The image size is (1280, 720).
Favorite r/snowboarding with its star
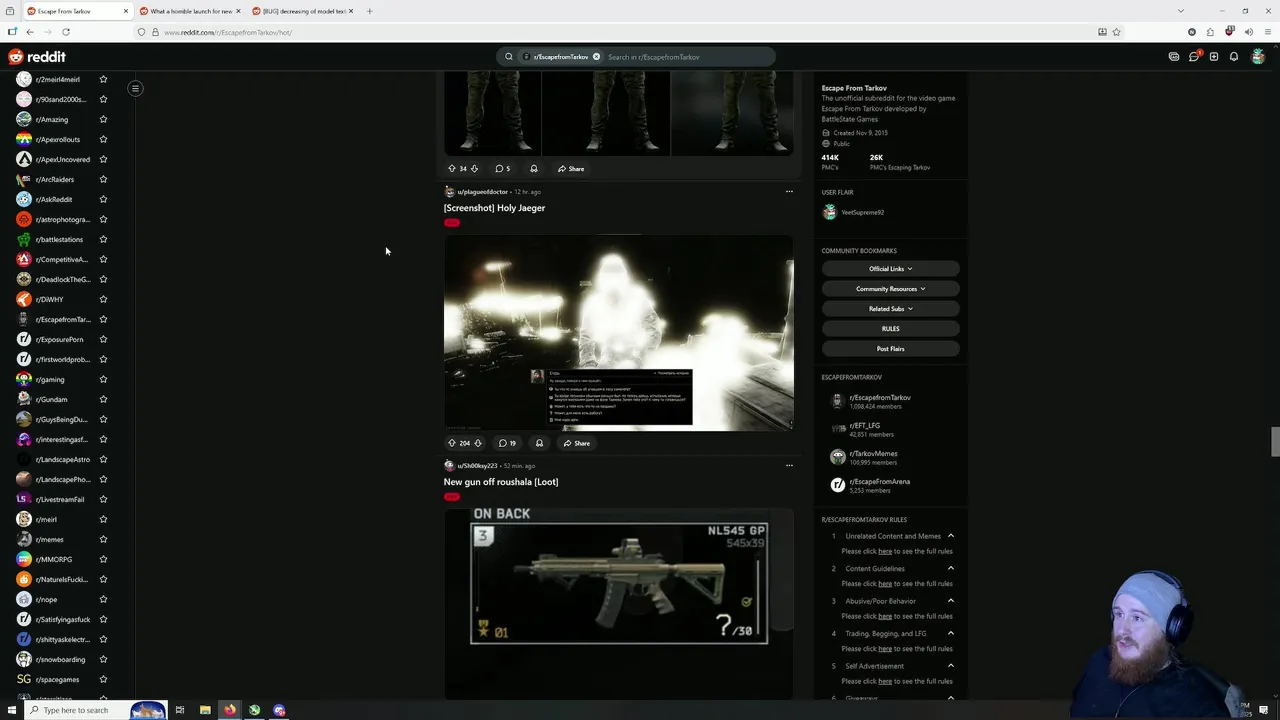(103, 659)
